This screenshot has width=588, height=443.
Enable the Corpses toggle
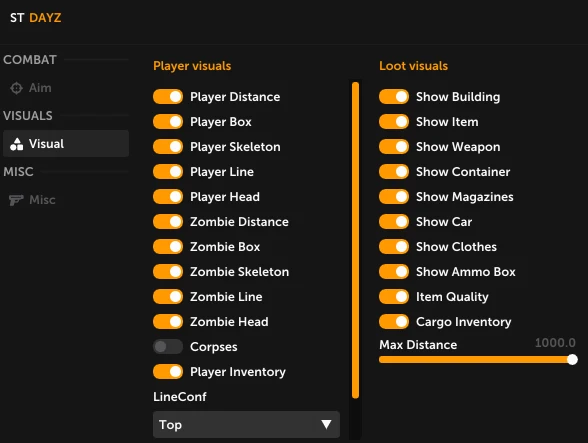[x=168, y=347]
